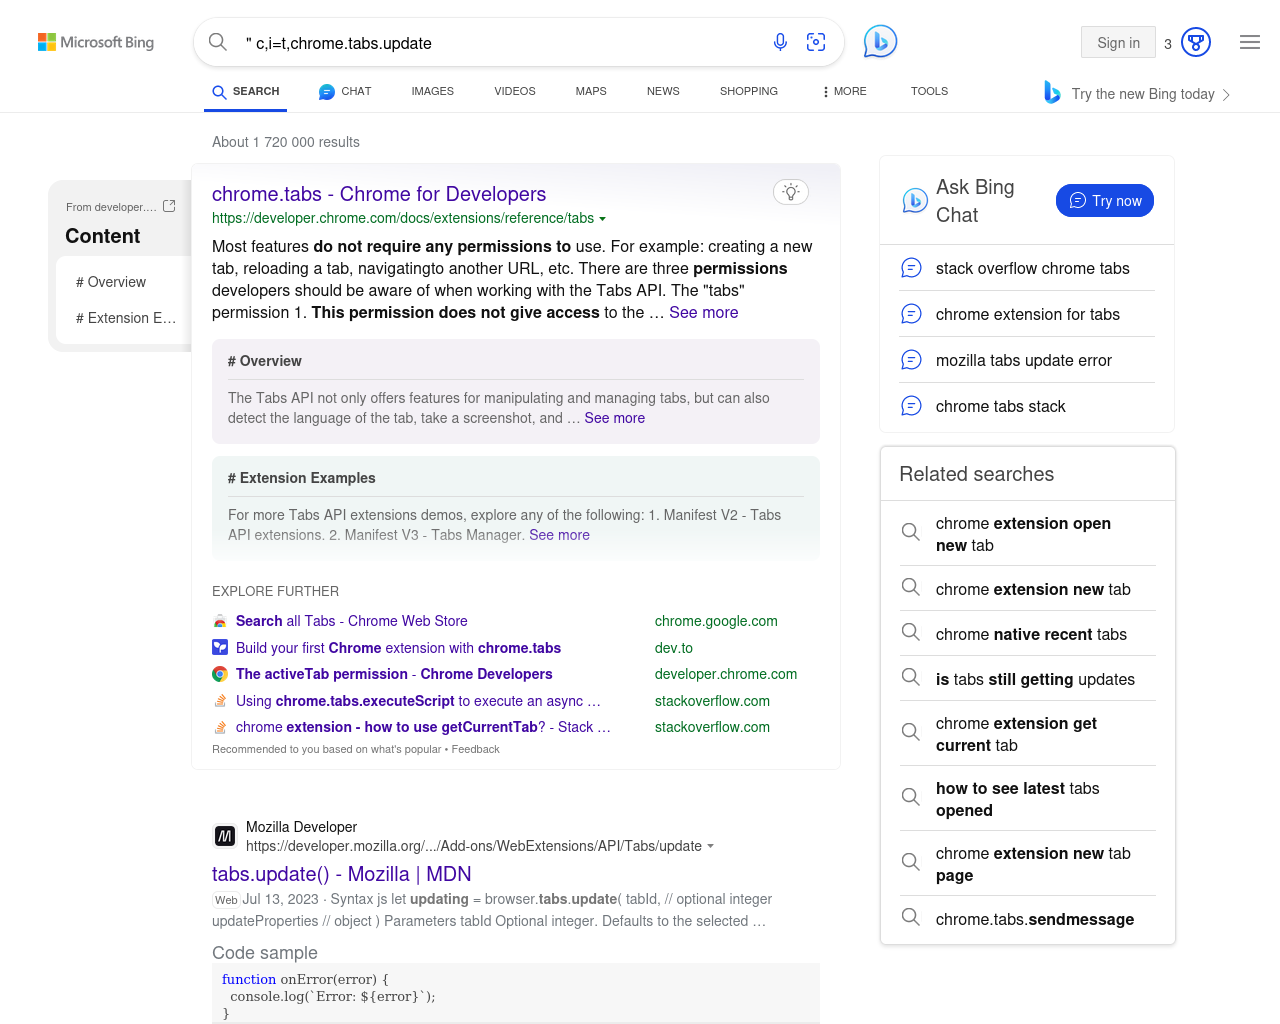Viewport: 1280px width, 1024px height.
Task: Open Bing Chat icon beside search box
Action: [880, 41]
